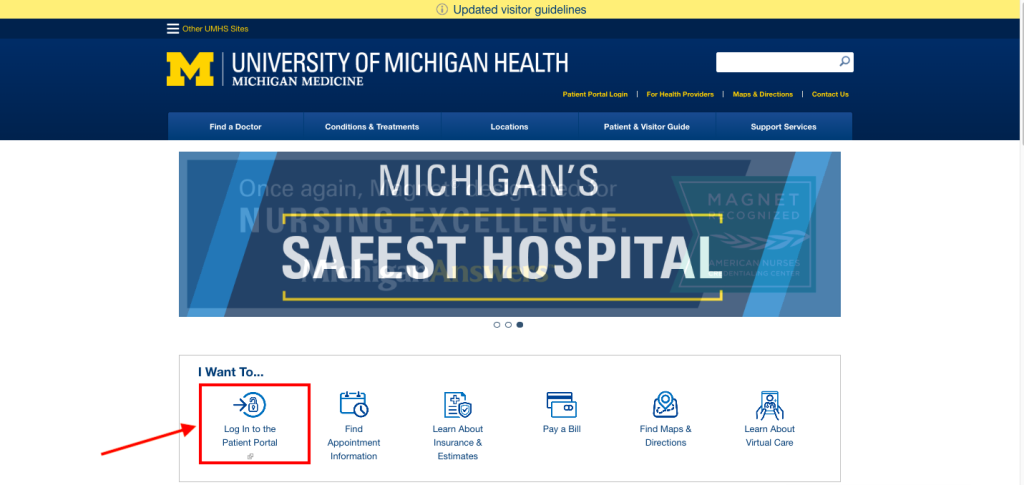Click Log In to the Patient Portal text
1024x485 pixels.
250,436
